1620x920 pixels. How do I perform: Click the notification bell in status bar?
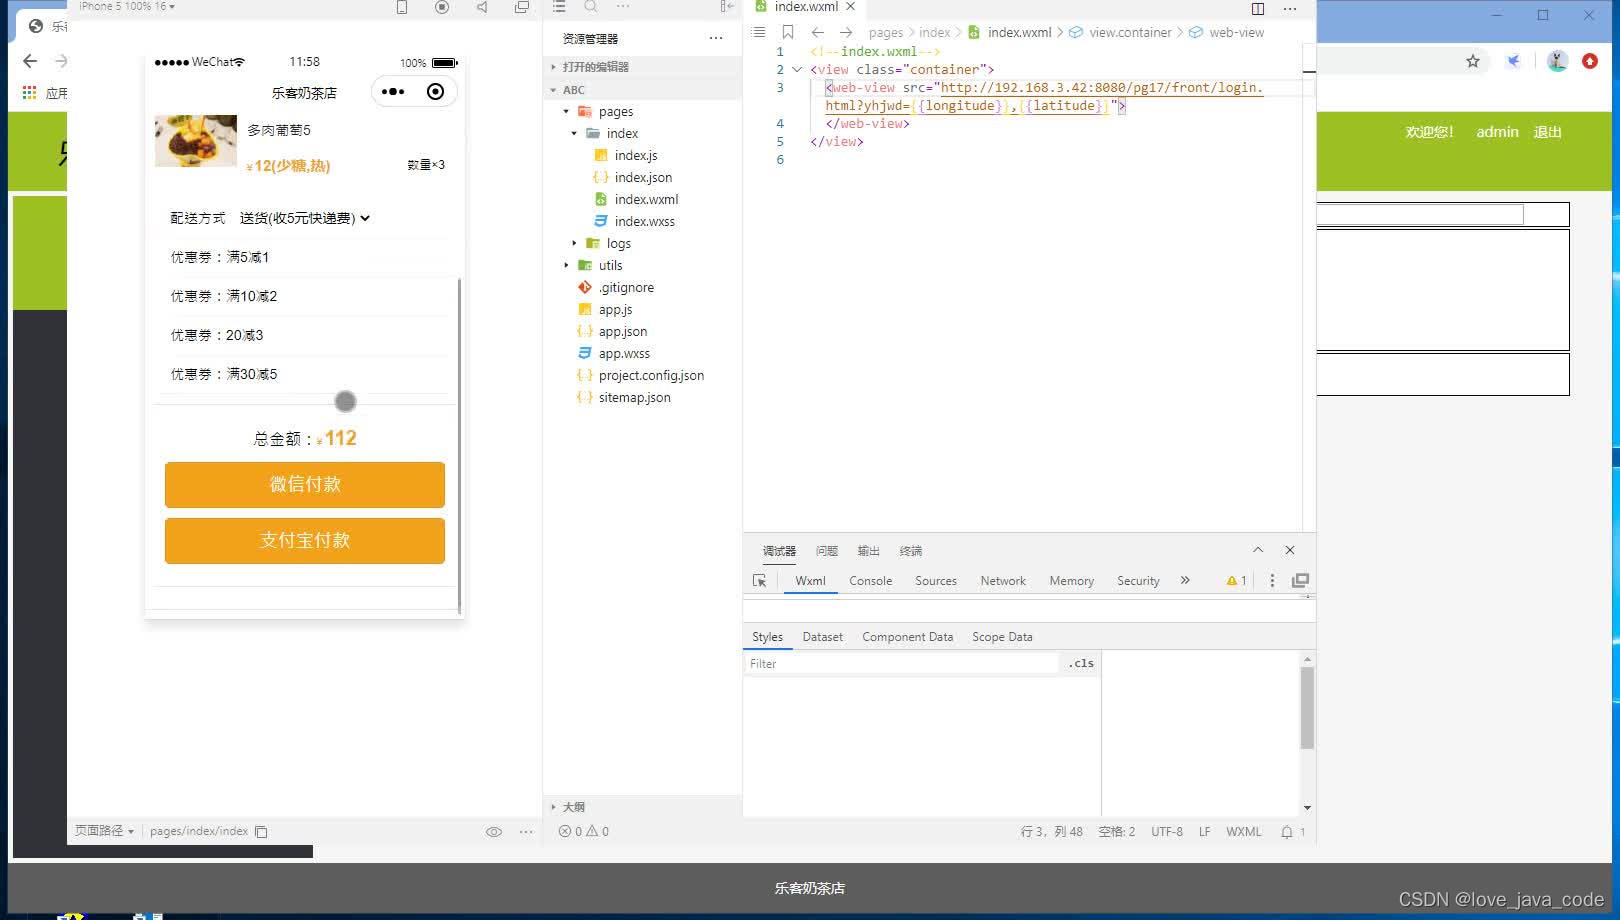pos(1287,832)
